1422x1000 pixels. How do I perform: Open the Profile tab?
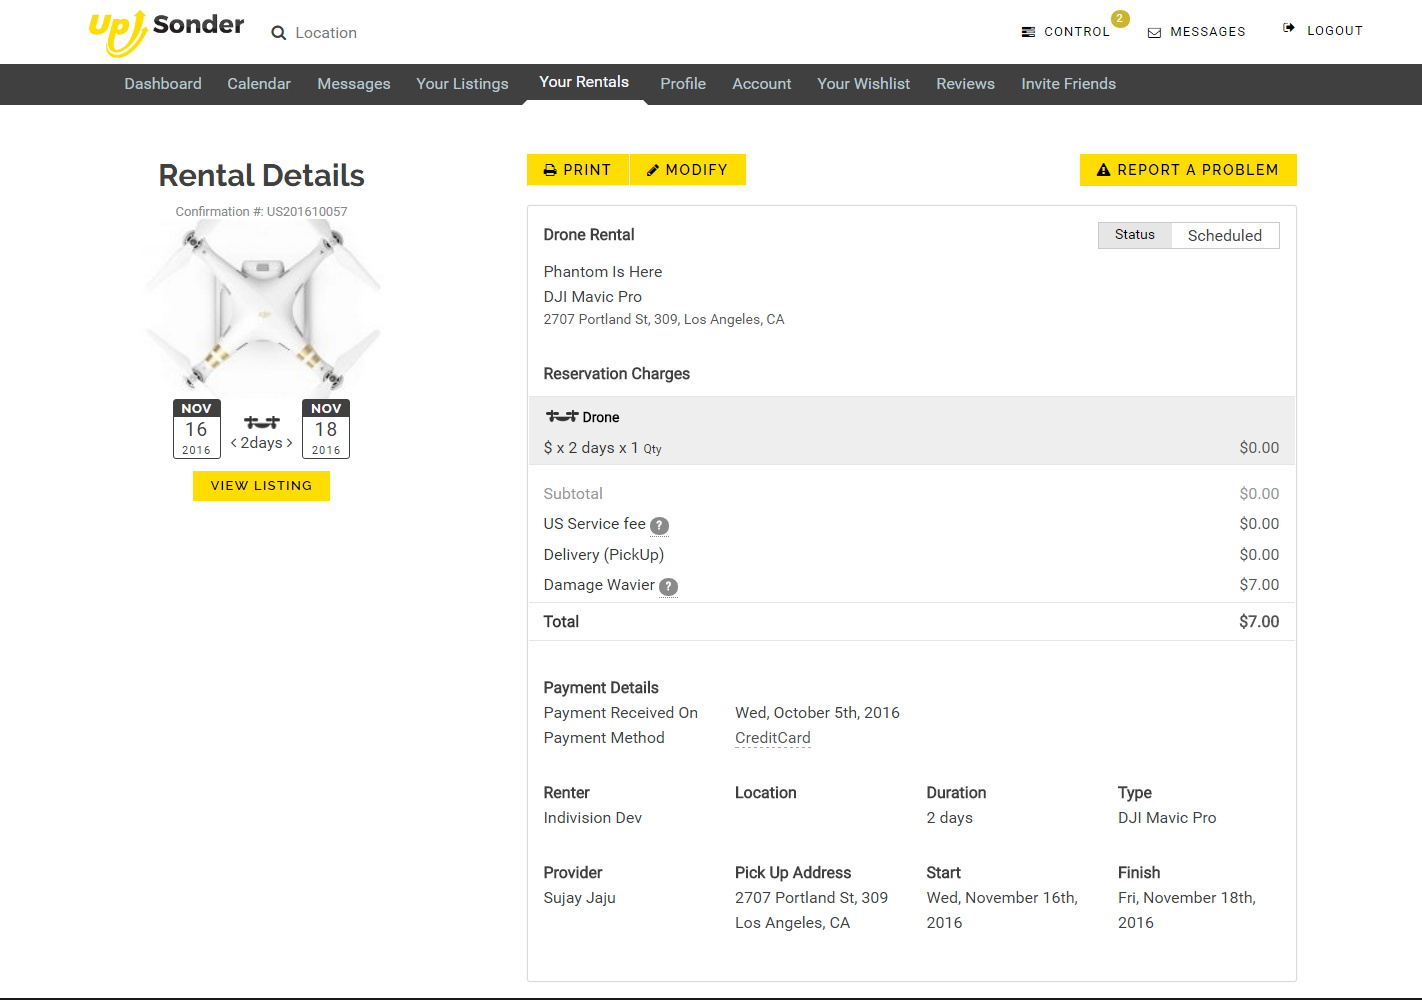[x=683, y=84]
